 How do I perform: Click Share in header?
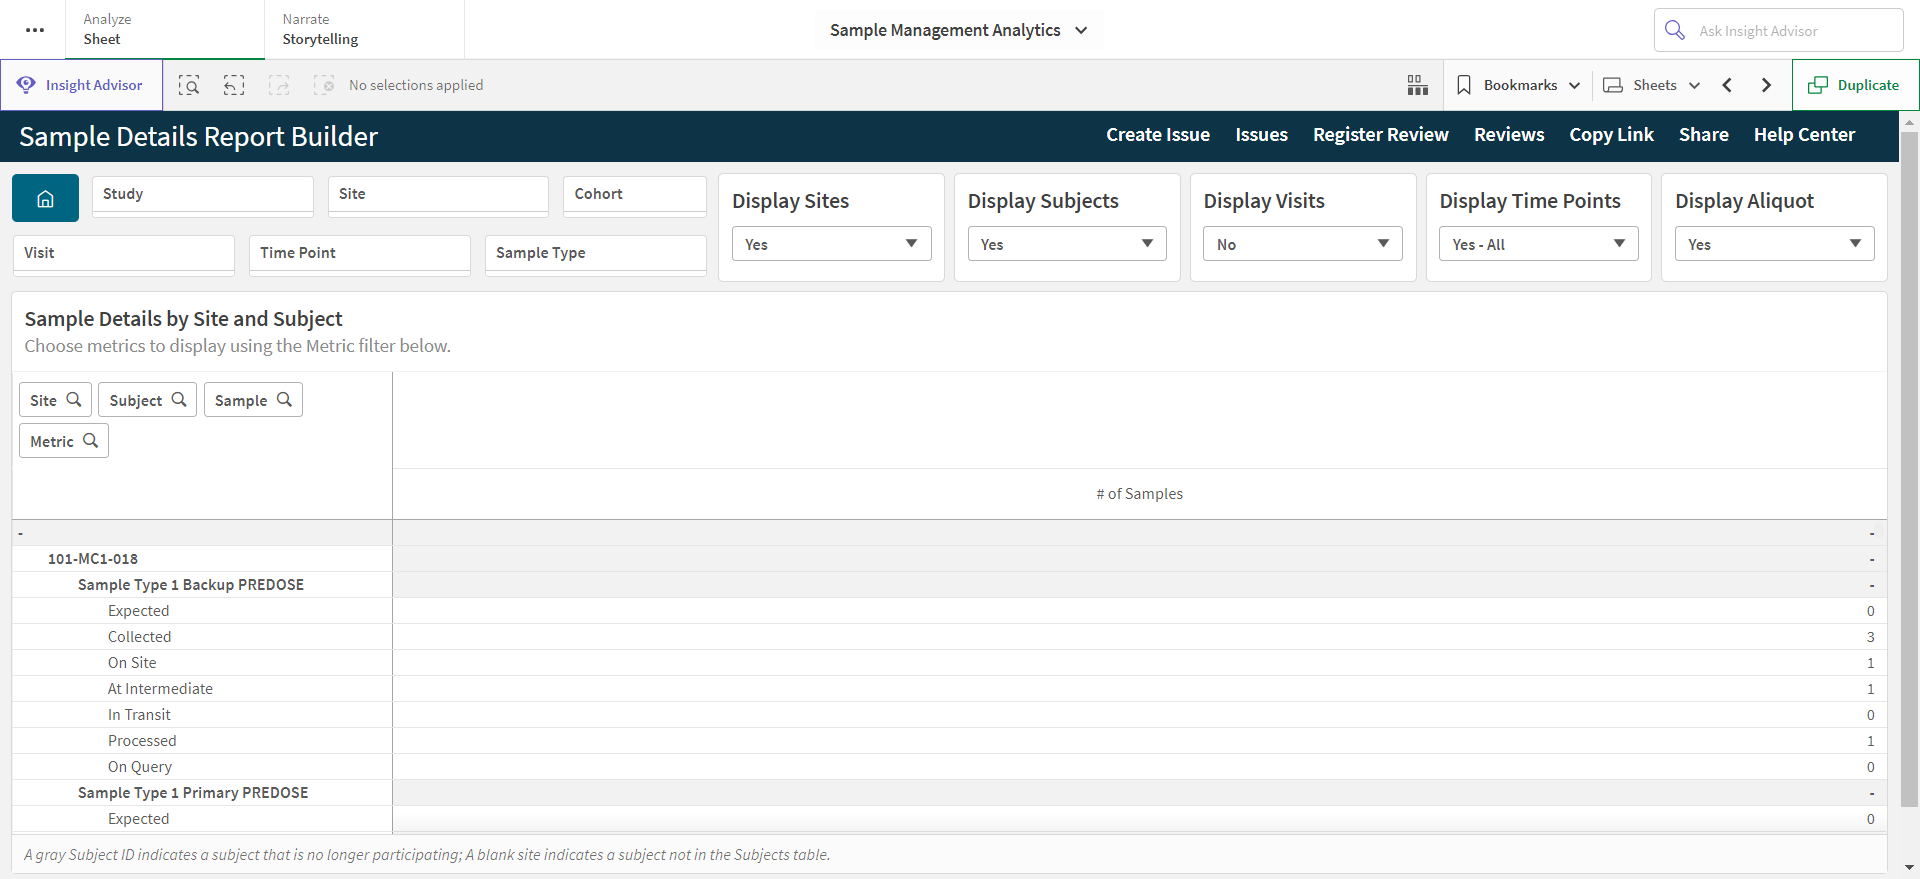1704,135
